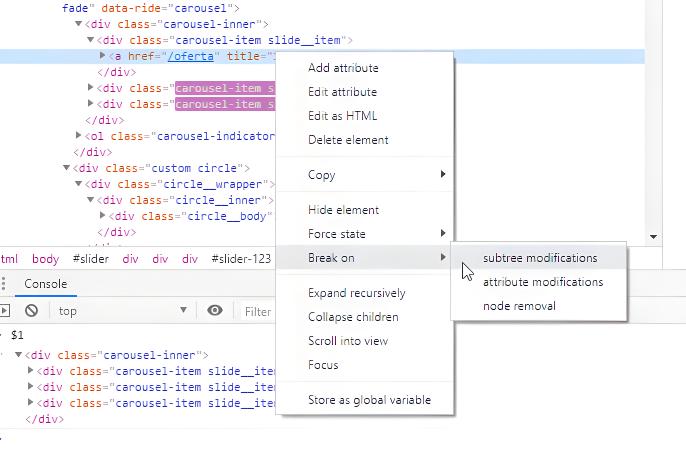Image resolution: width=686 pixels, height=476 pixels.
Task: Click Store as global variable
Action: tap(369, 400)
